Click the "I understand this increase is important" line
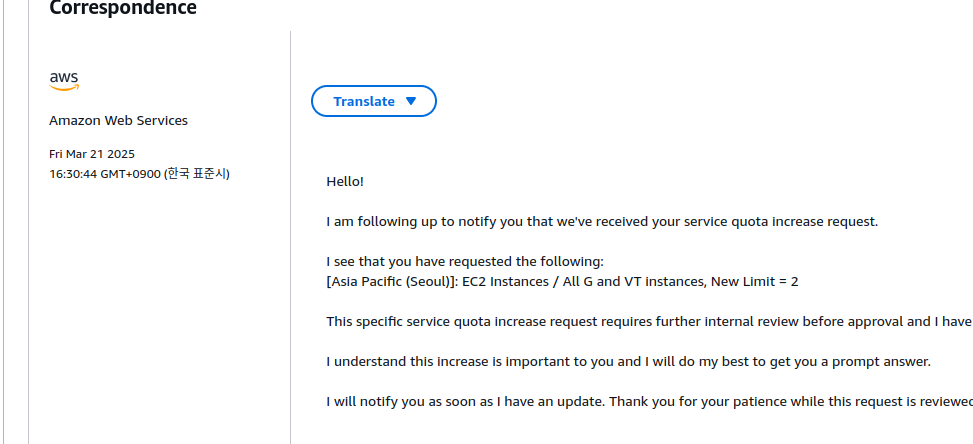973x444 pixels. coord(629,362)
